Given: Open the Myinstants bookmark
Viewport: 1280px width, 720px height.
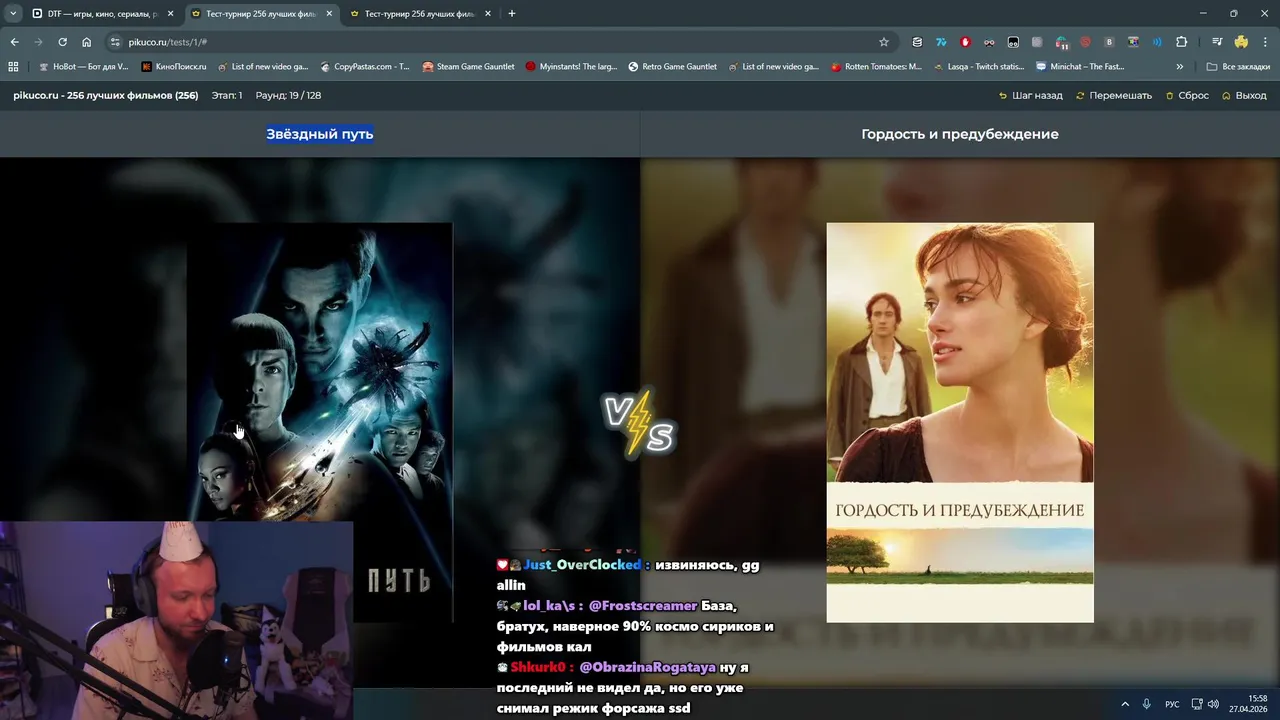Looking at the screenshot, I should [x=571, y=67].
